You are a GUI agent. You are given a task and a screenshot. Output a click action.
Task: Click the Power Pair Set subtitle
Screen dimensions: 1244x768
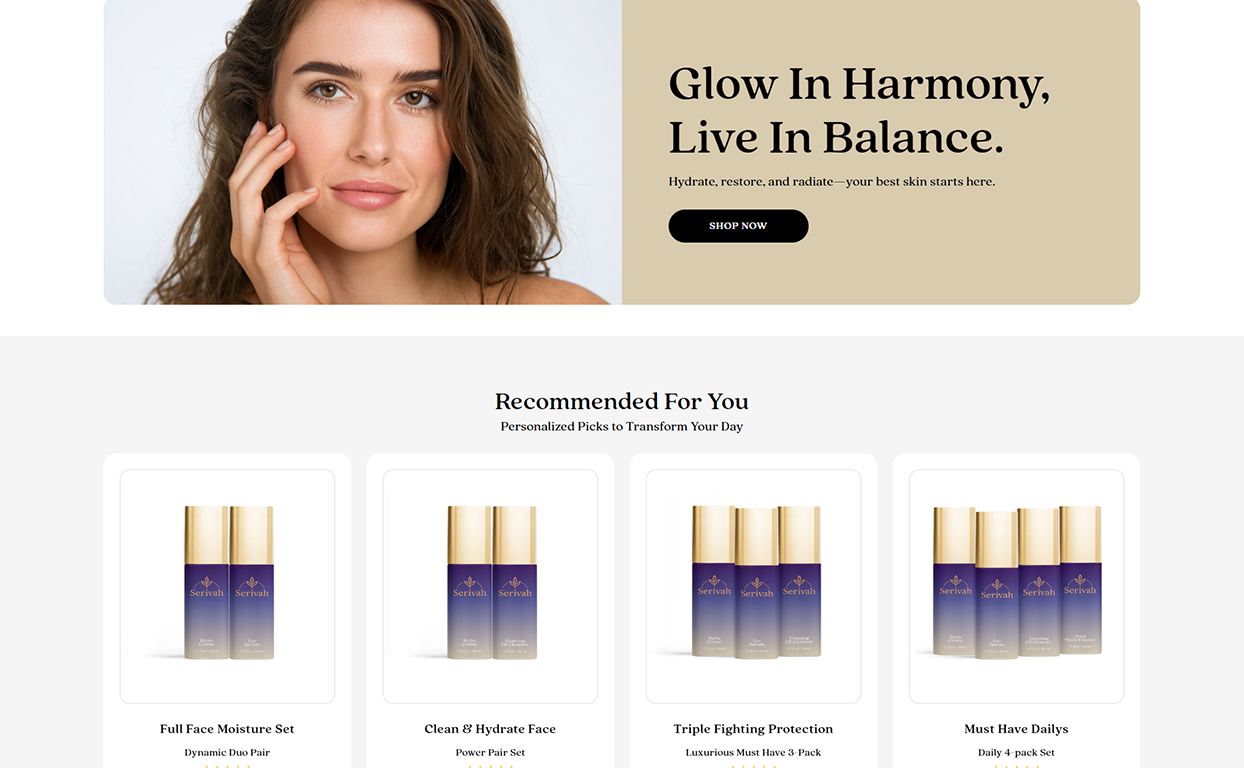point(490,753)
